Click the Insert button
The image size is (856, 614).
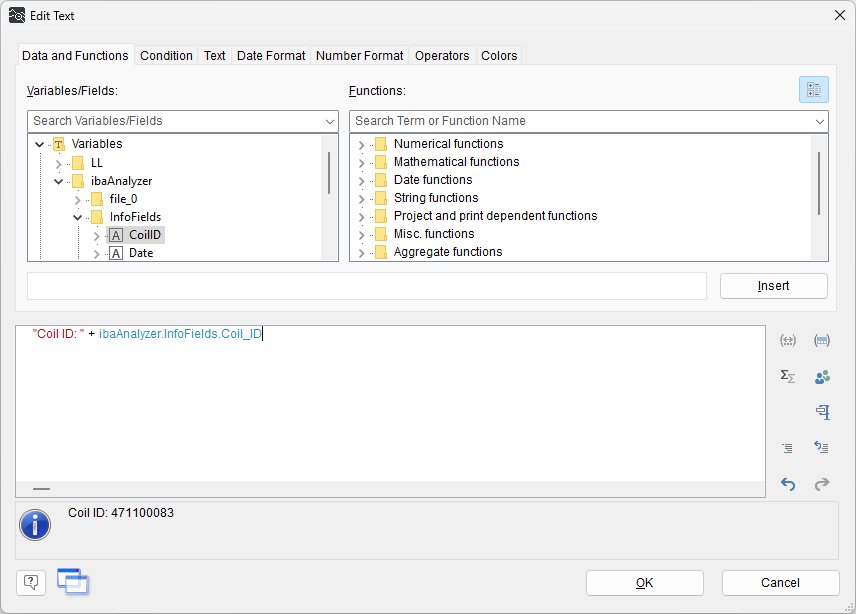(774, 286)
